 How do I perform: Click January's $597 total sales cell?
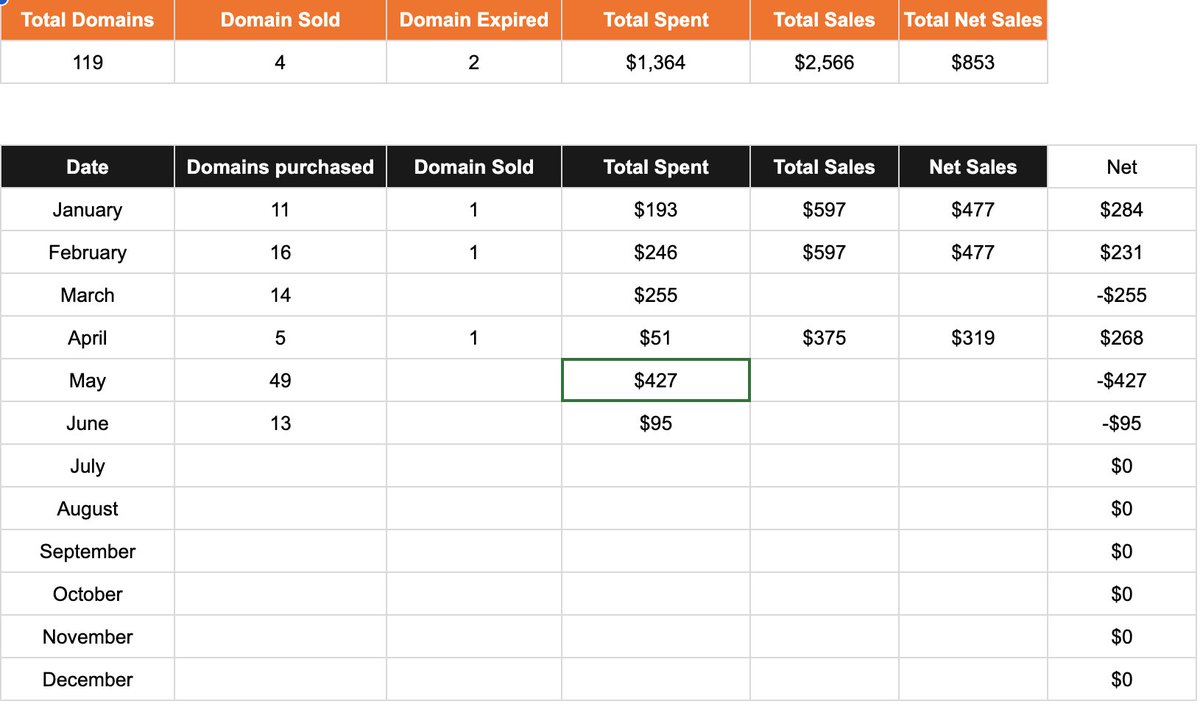point(824,210)
